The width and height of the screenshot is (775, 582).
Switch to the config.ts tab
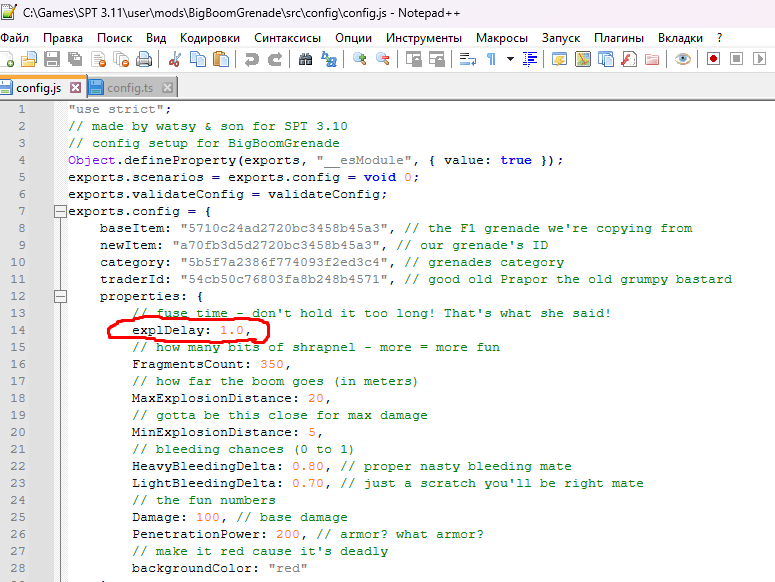pyautogui.click(x=129, y=88)
